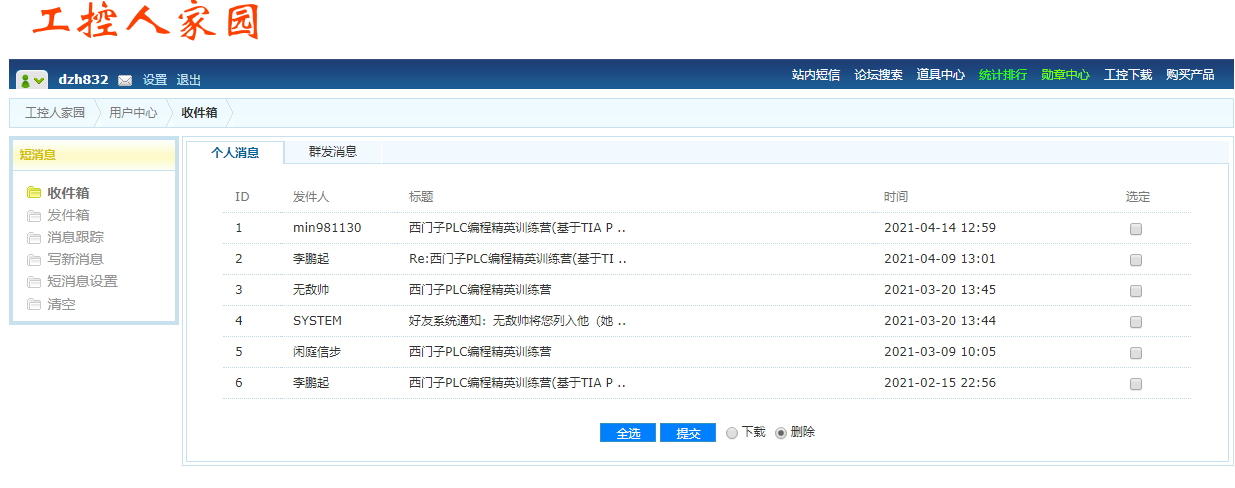Switch to 个人消息 tab
Viewport: 1235px width, 488px height.
click(235, 153)
